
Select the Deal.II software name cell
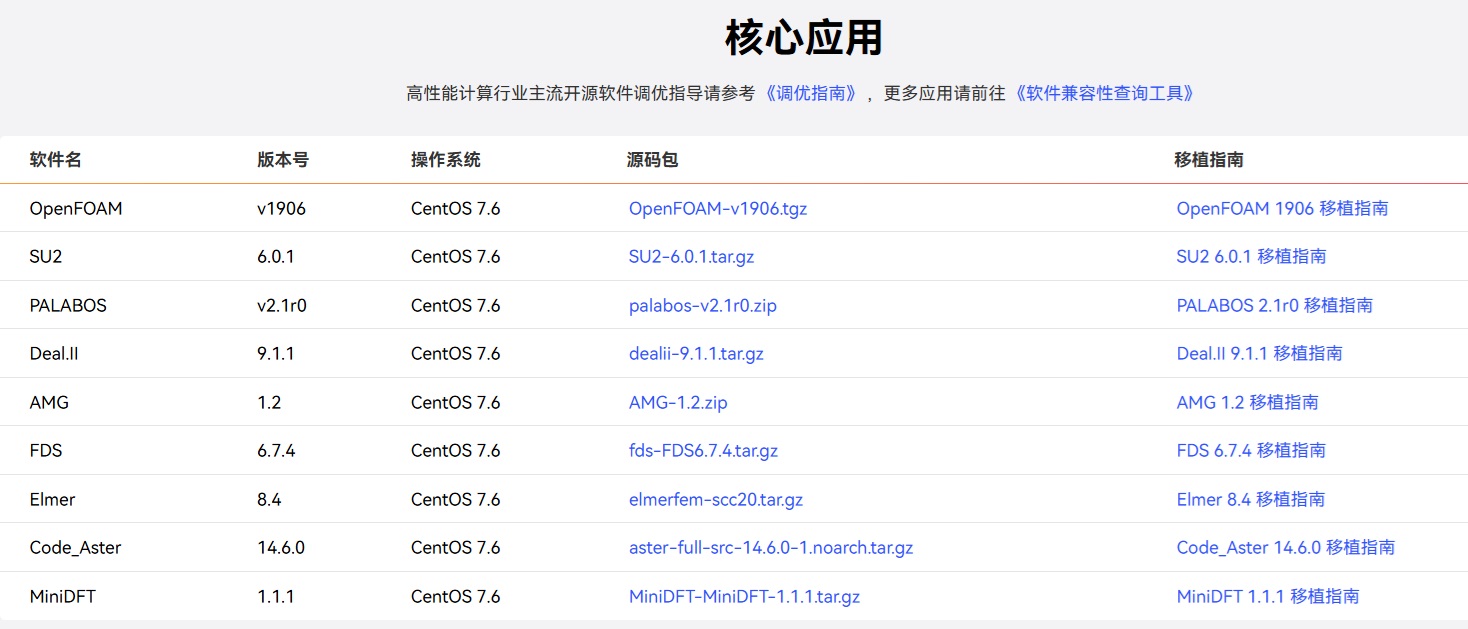pos(54,353)
